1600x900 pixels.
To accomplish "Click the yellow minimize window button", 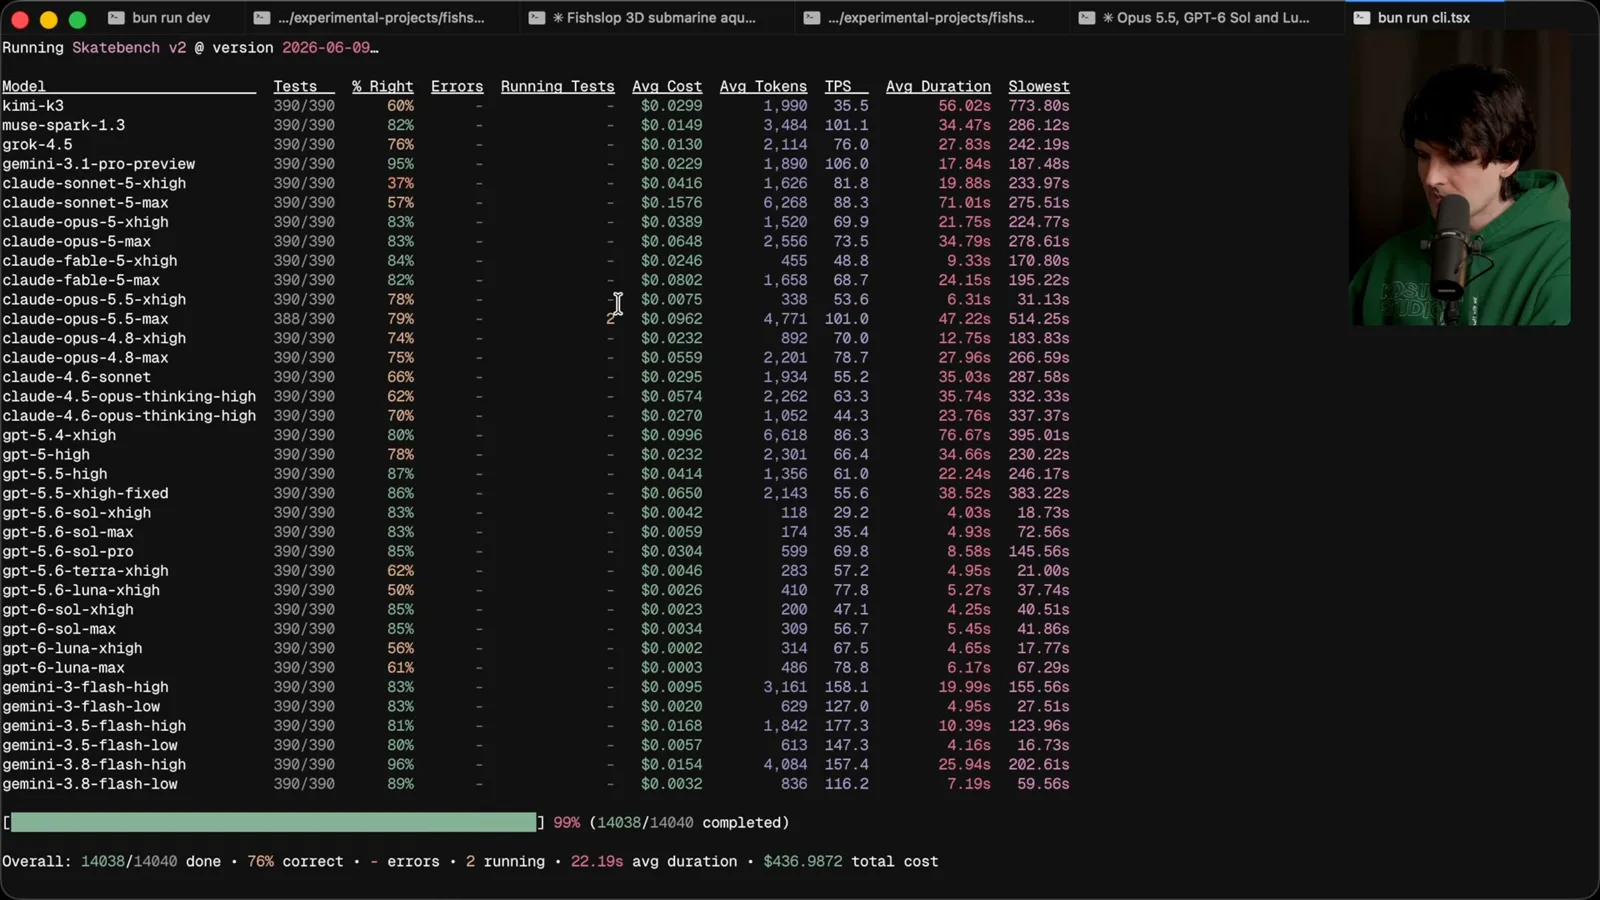I will (x=48, y=19).
